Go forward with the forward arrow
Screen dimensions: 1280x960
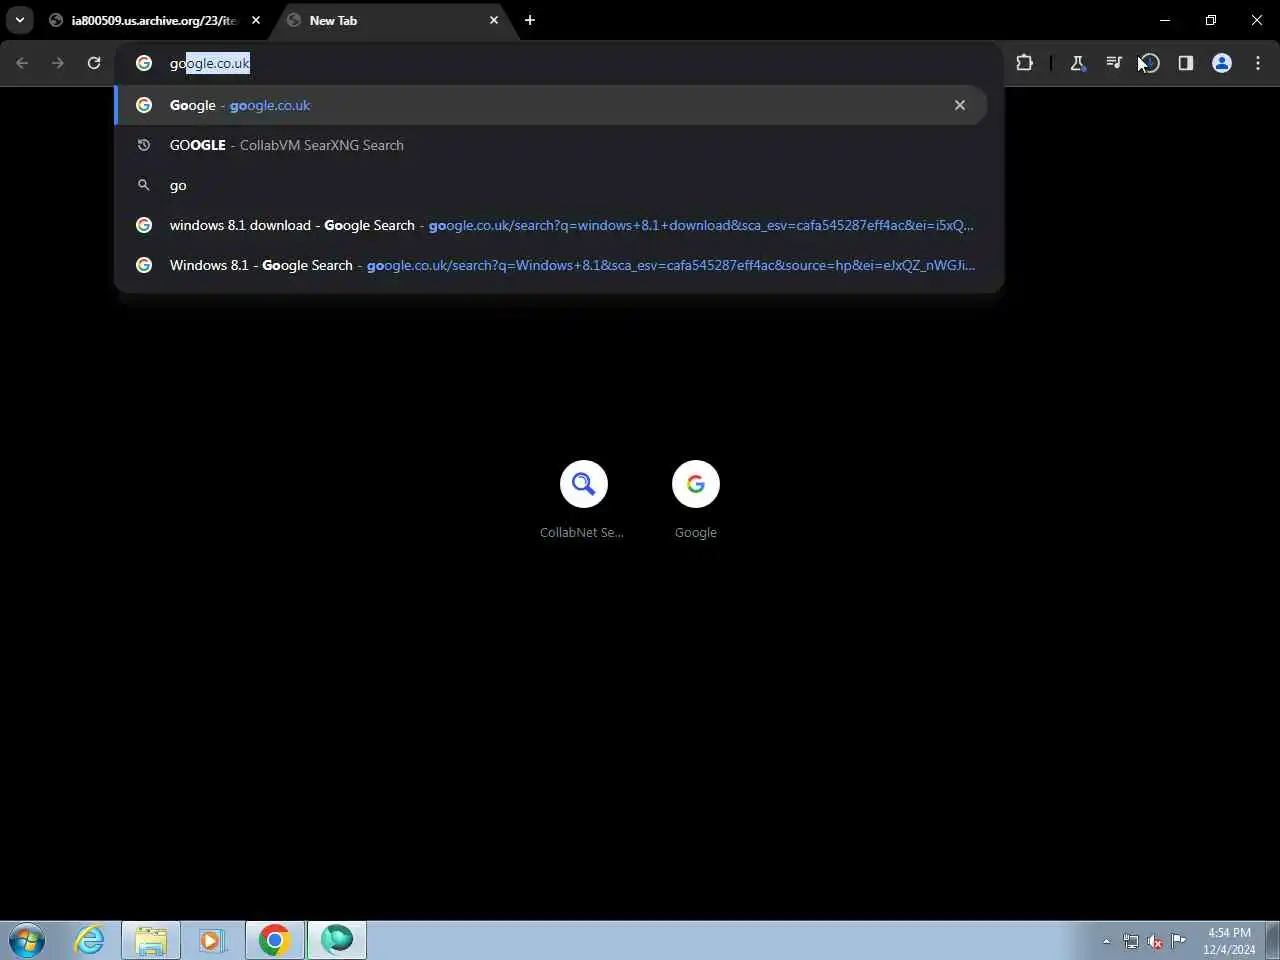58,63
